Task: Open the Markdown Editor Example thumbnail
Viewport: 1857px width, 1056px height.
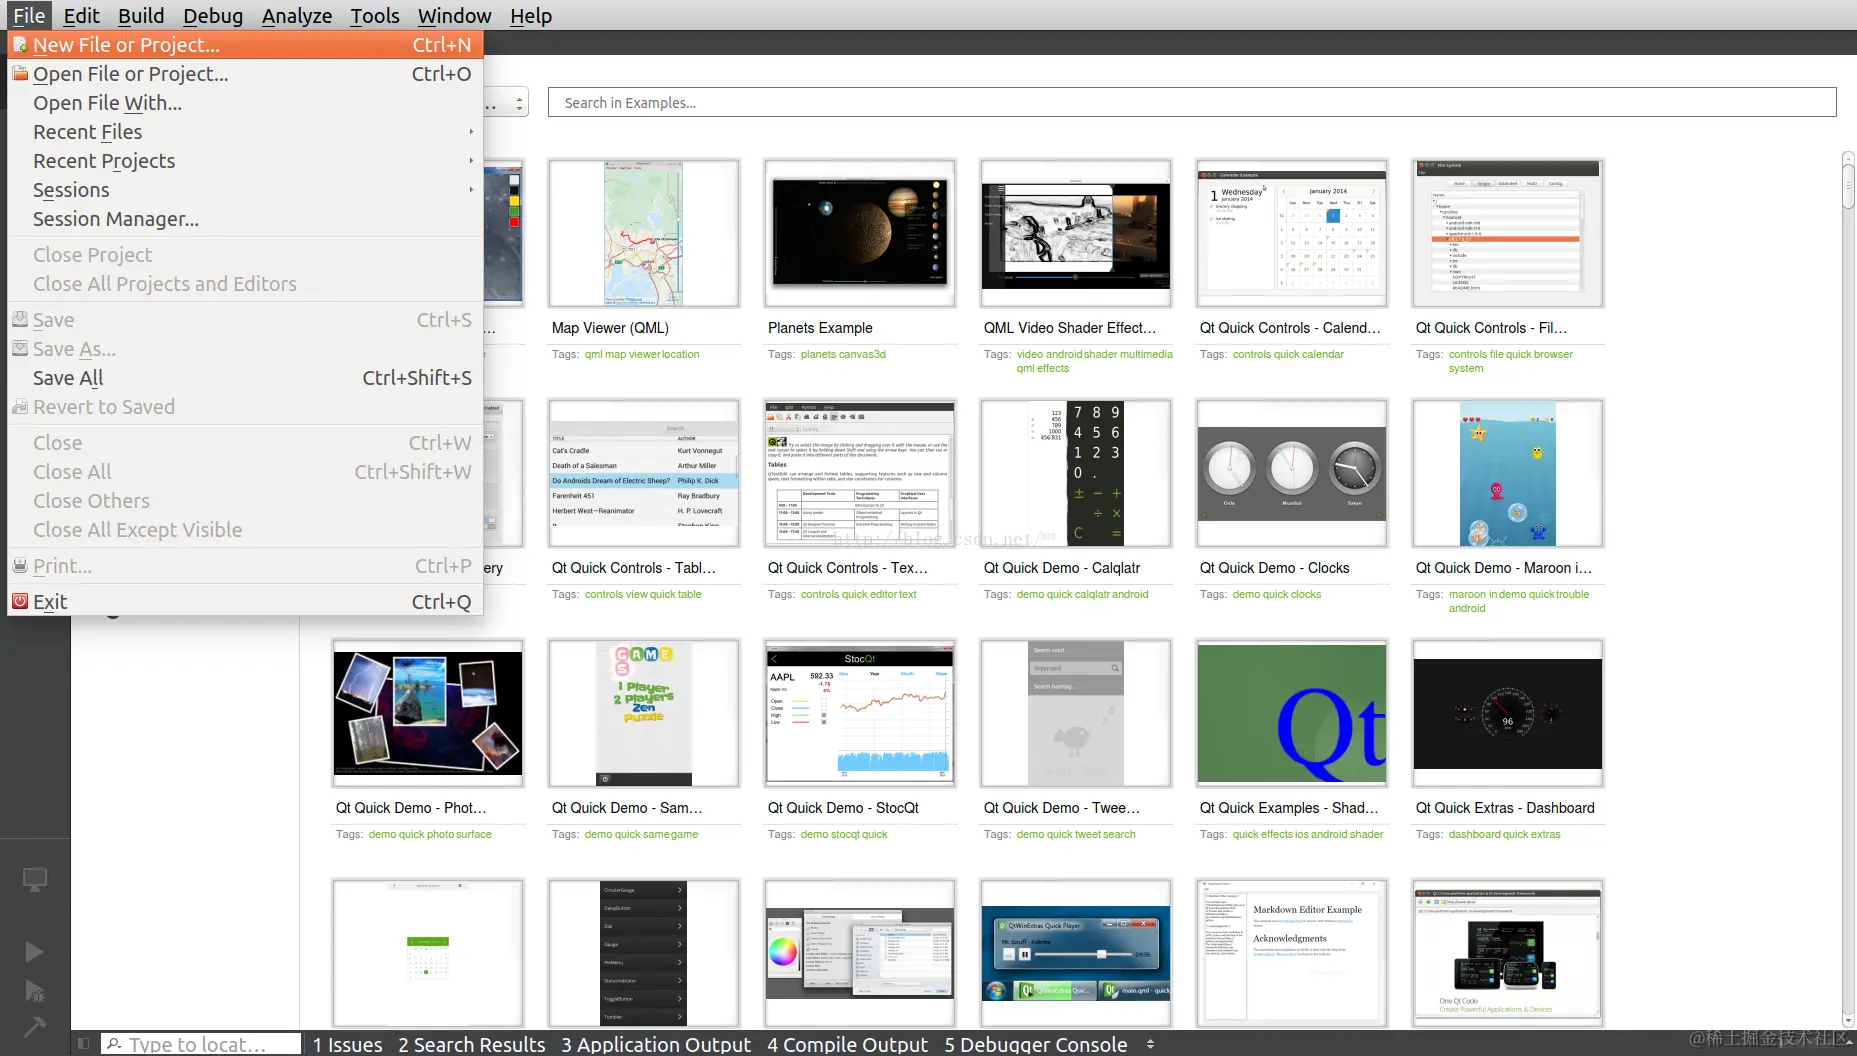Action: (1292, 953)
